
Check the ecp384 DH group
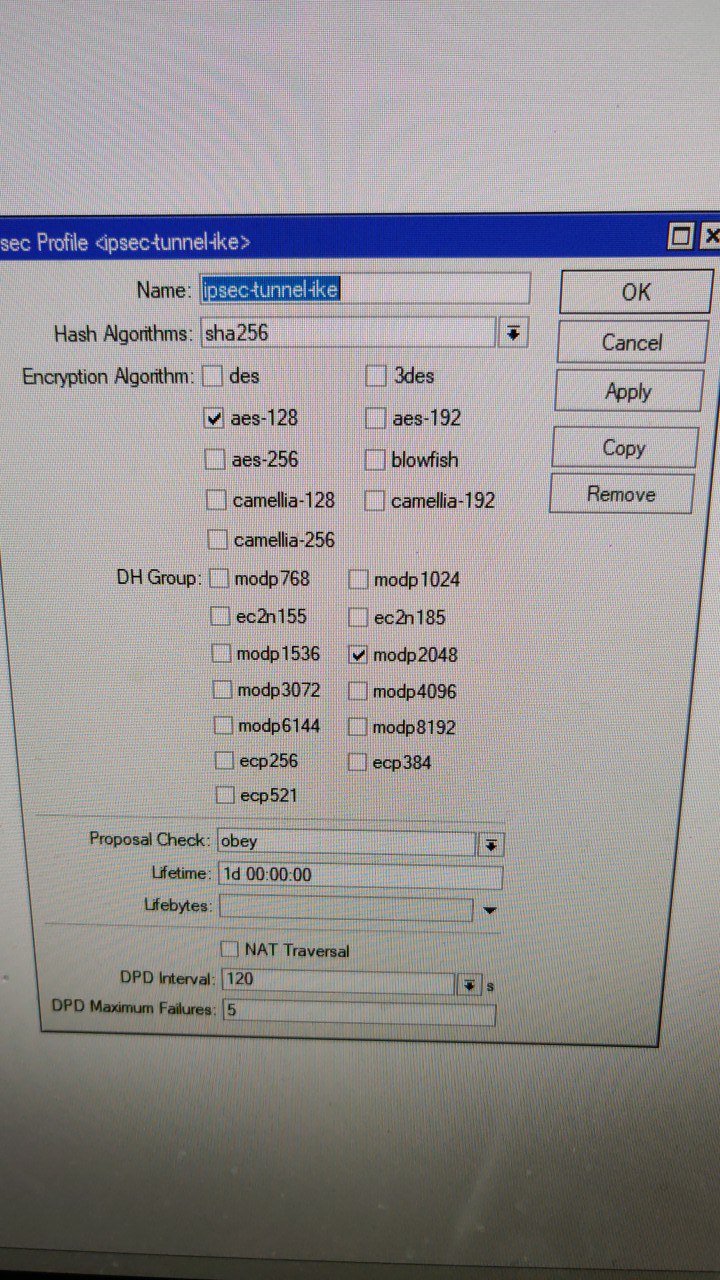(x=358, y=762)
